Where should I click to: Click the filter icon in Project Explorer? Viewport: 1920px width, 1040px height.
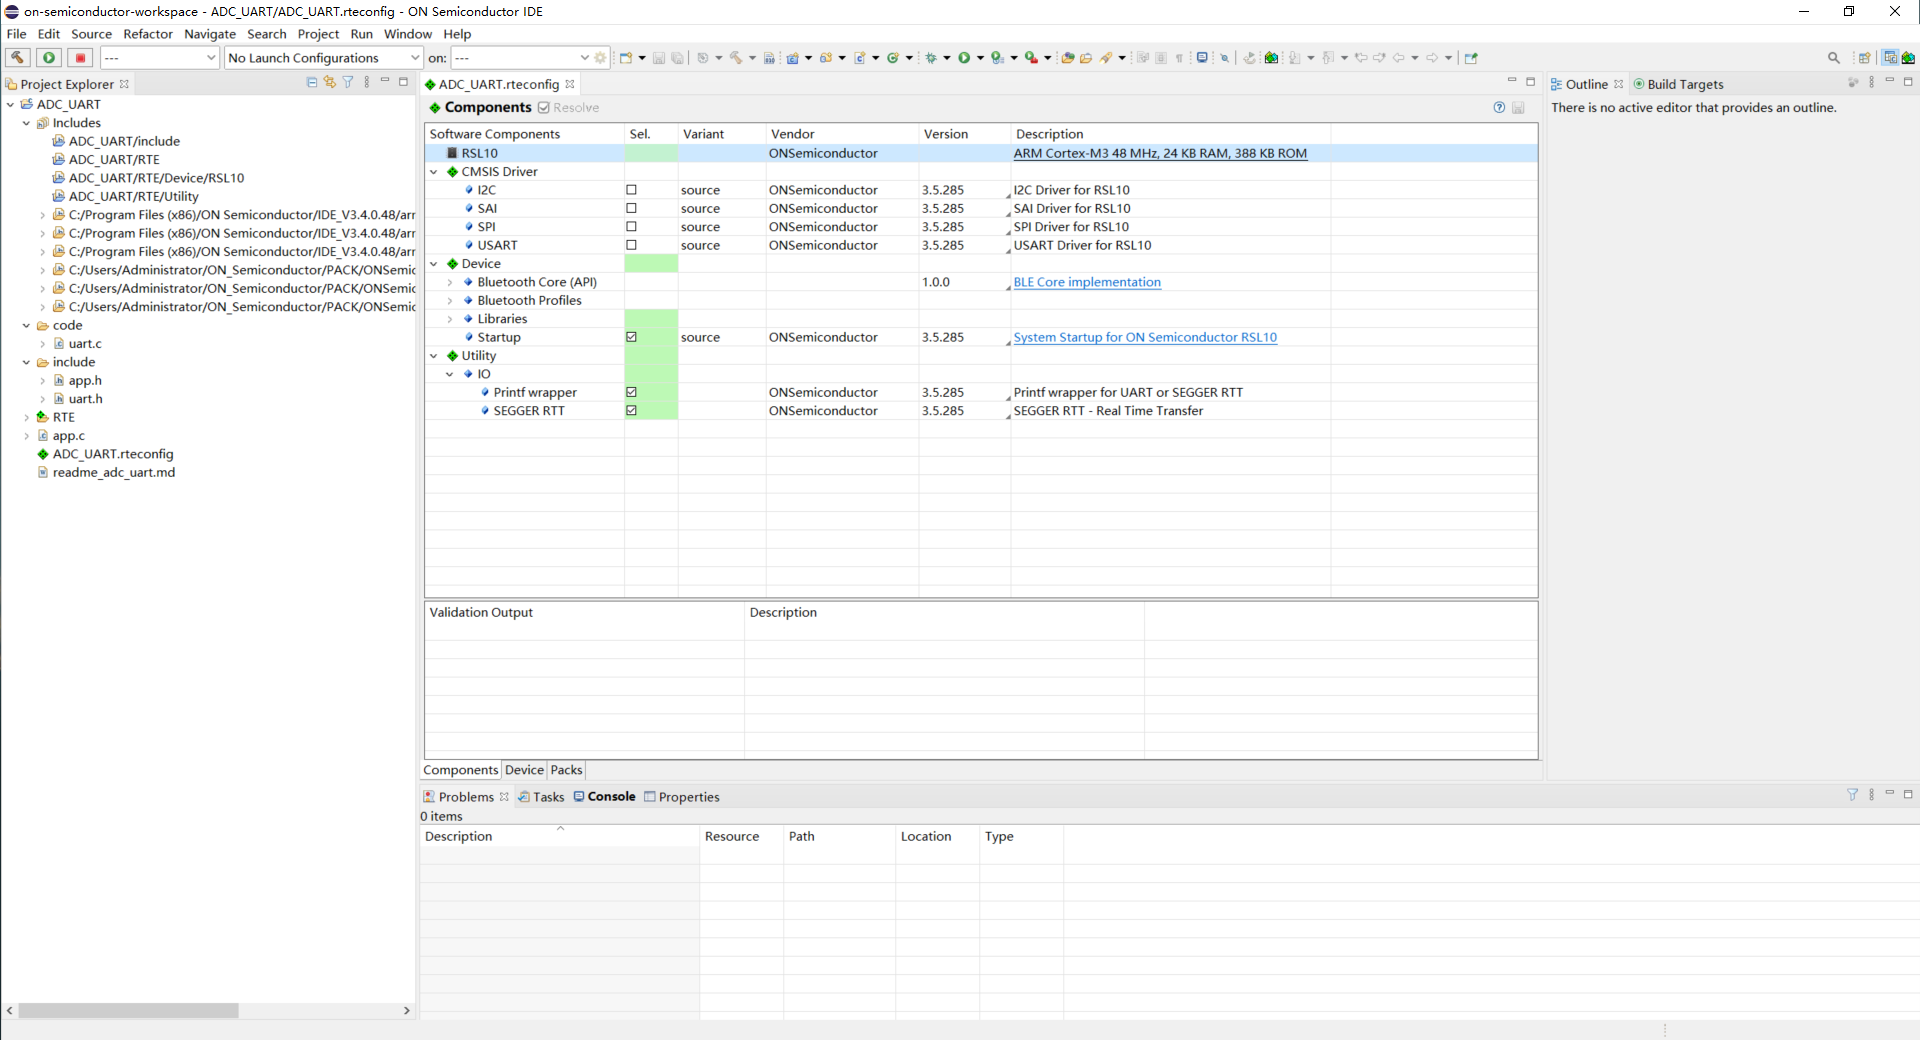[x=348, y=82]
